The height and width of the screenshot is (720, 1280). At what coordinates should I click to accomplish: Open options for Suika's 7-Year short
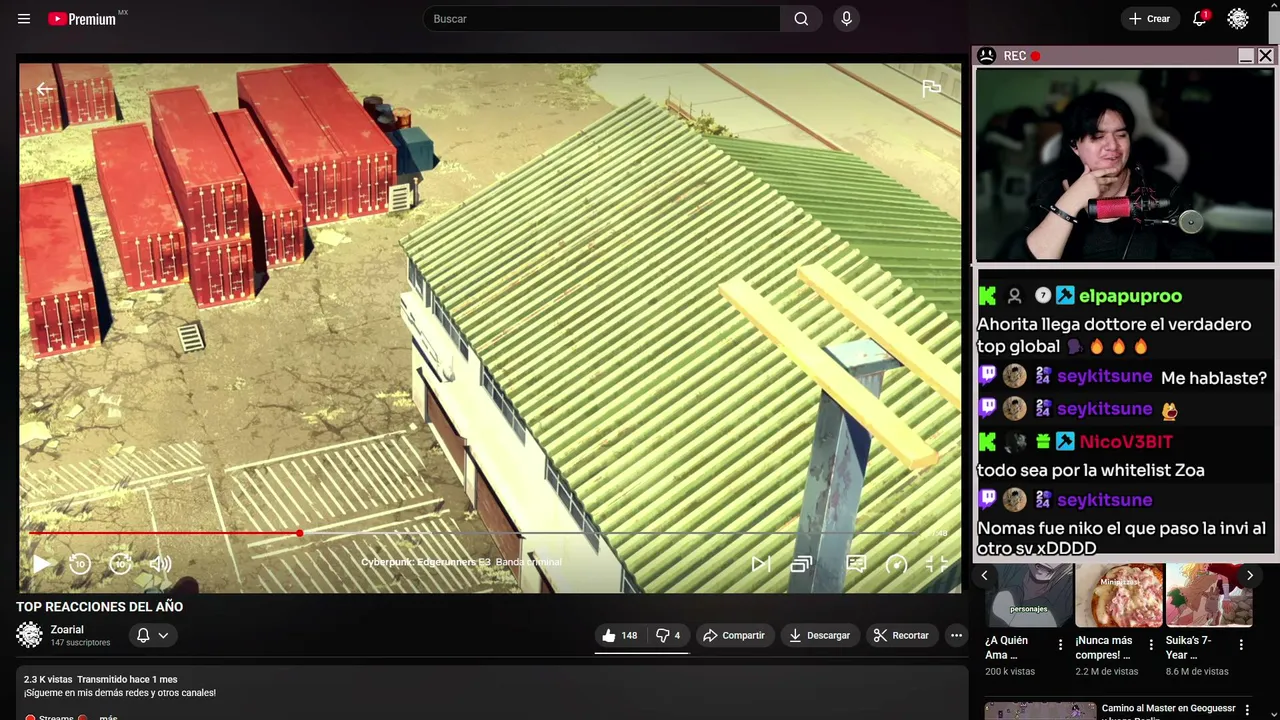pos(1241,645)
